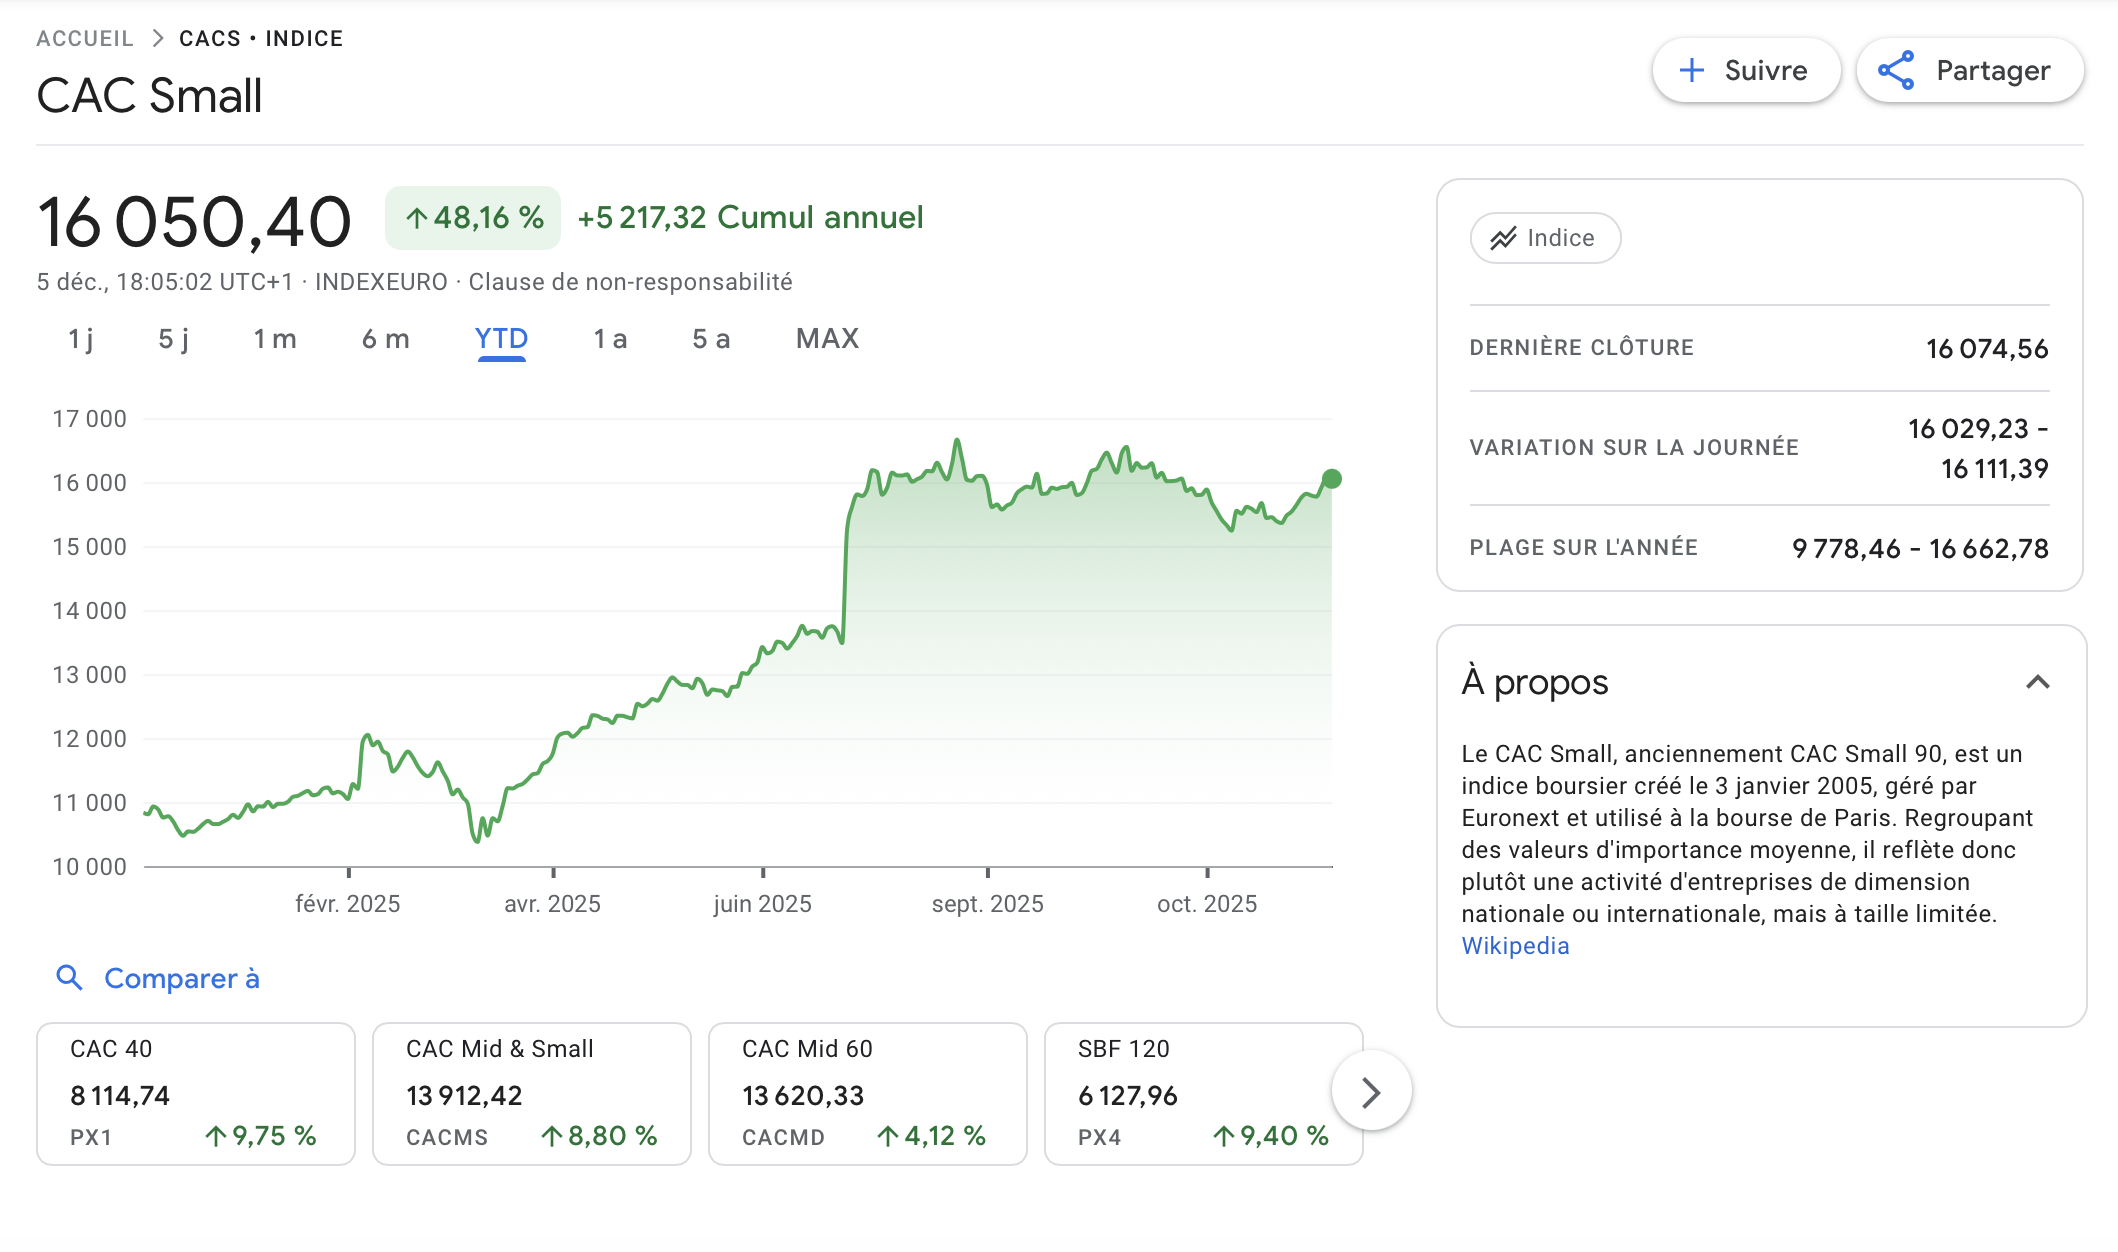The image size is (2118, 1252).
Task: Click the breadcrumb chevron after ACCUEIL
Action: (158, 38)
